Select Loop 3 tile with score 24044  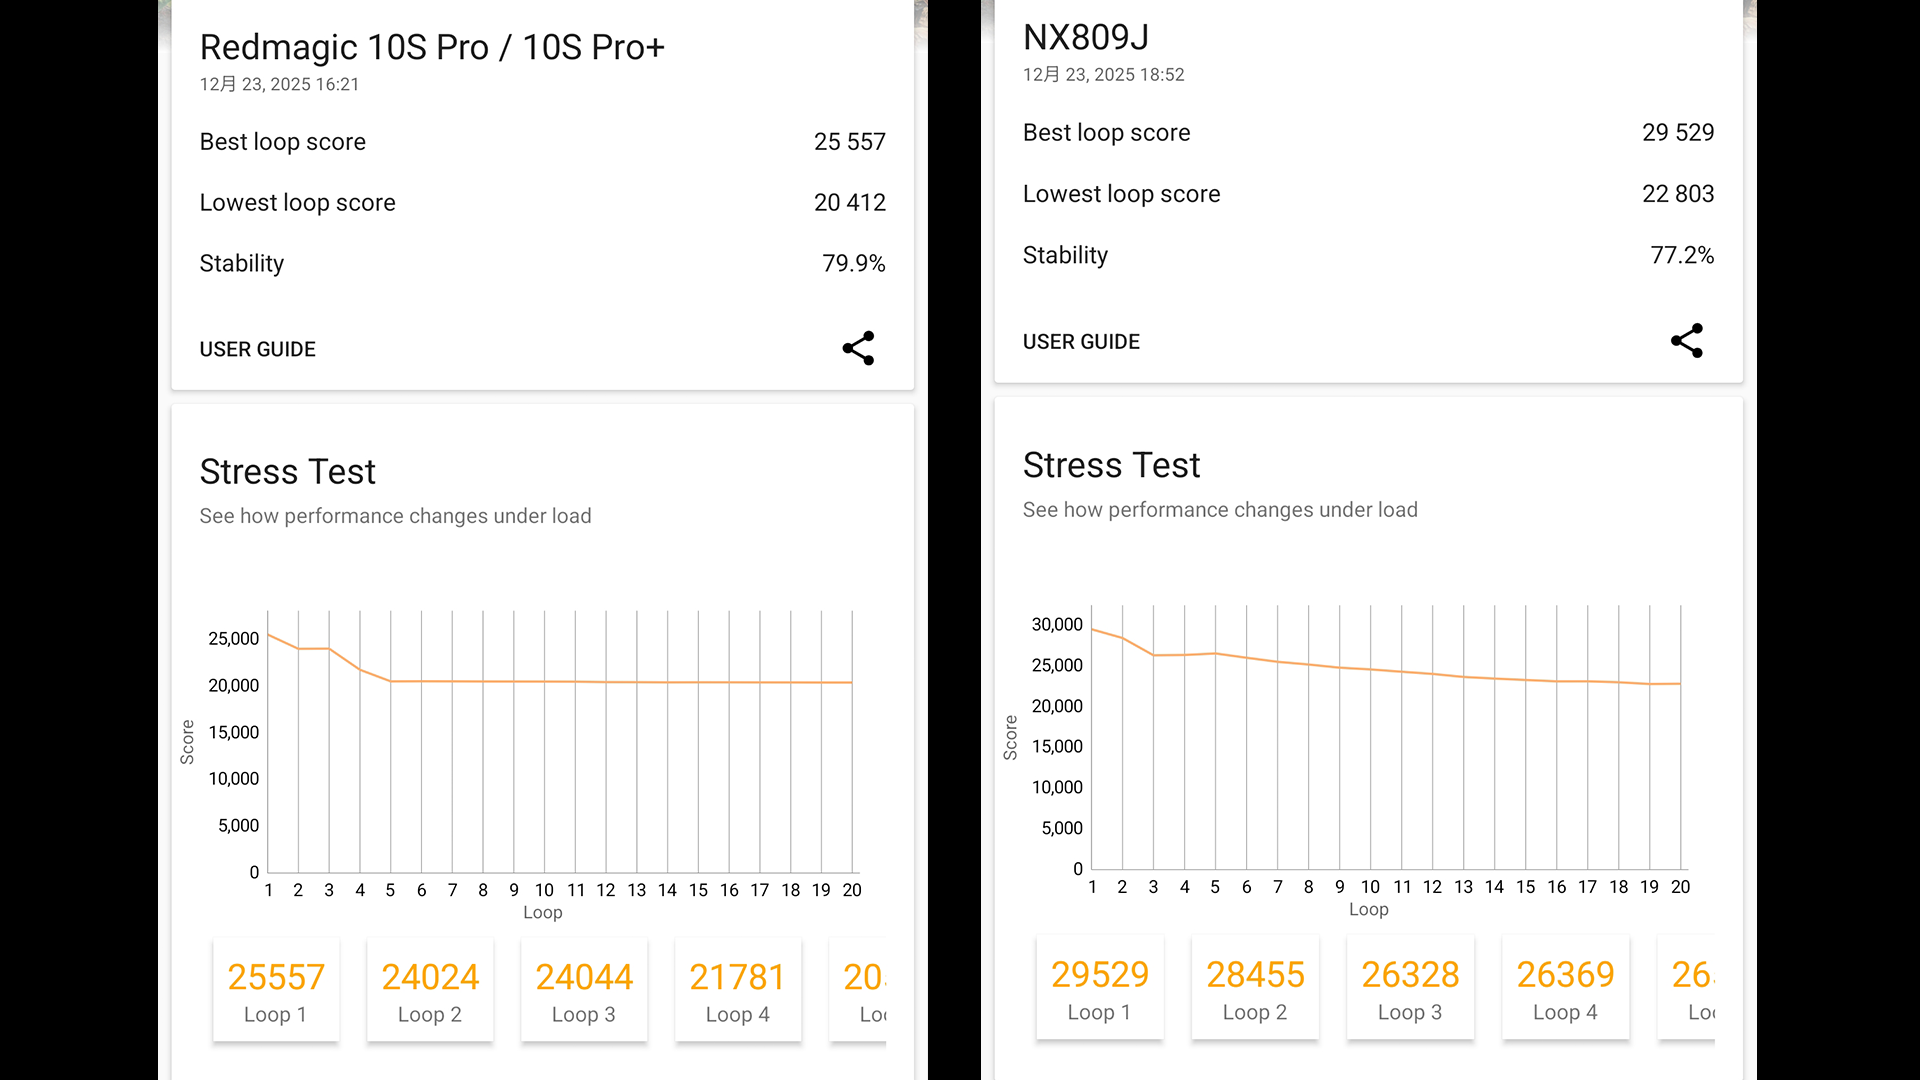click(584, 990)
